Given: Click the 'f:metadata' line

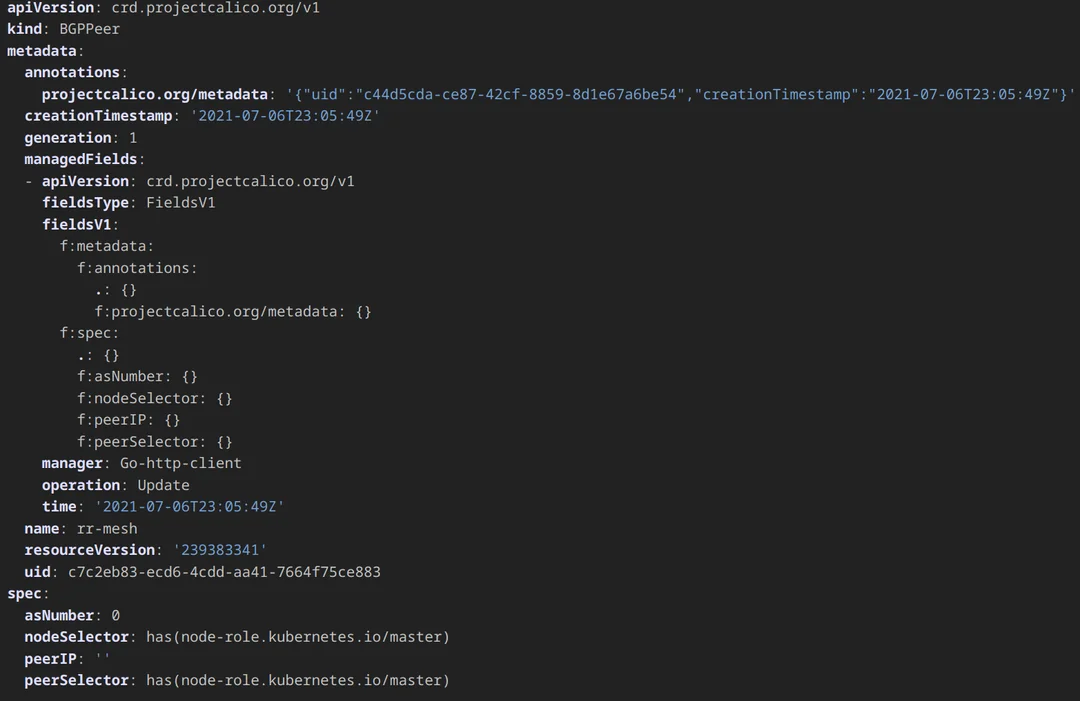Looking at the screenshot, I should pyautogui.click(x=106, y=246).
